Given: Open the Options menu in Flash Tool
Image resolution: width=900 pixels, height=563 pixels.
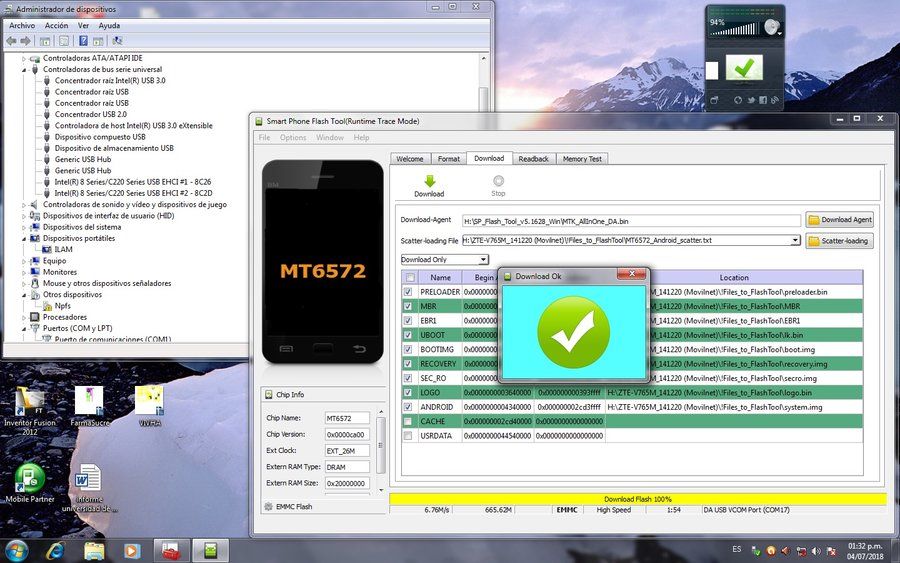Looking at the screenshot, I should point(293,138).
